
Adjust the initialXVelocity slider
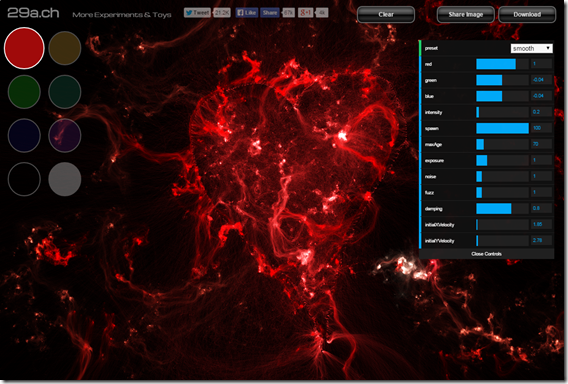click(x=502, y=225)
